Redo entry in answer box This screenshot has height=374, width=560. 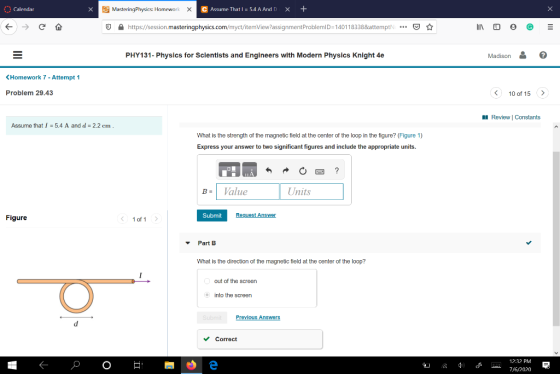coord(285,171)
